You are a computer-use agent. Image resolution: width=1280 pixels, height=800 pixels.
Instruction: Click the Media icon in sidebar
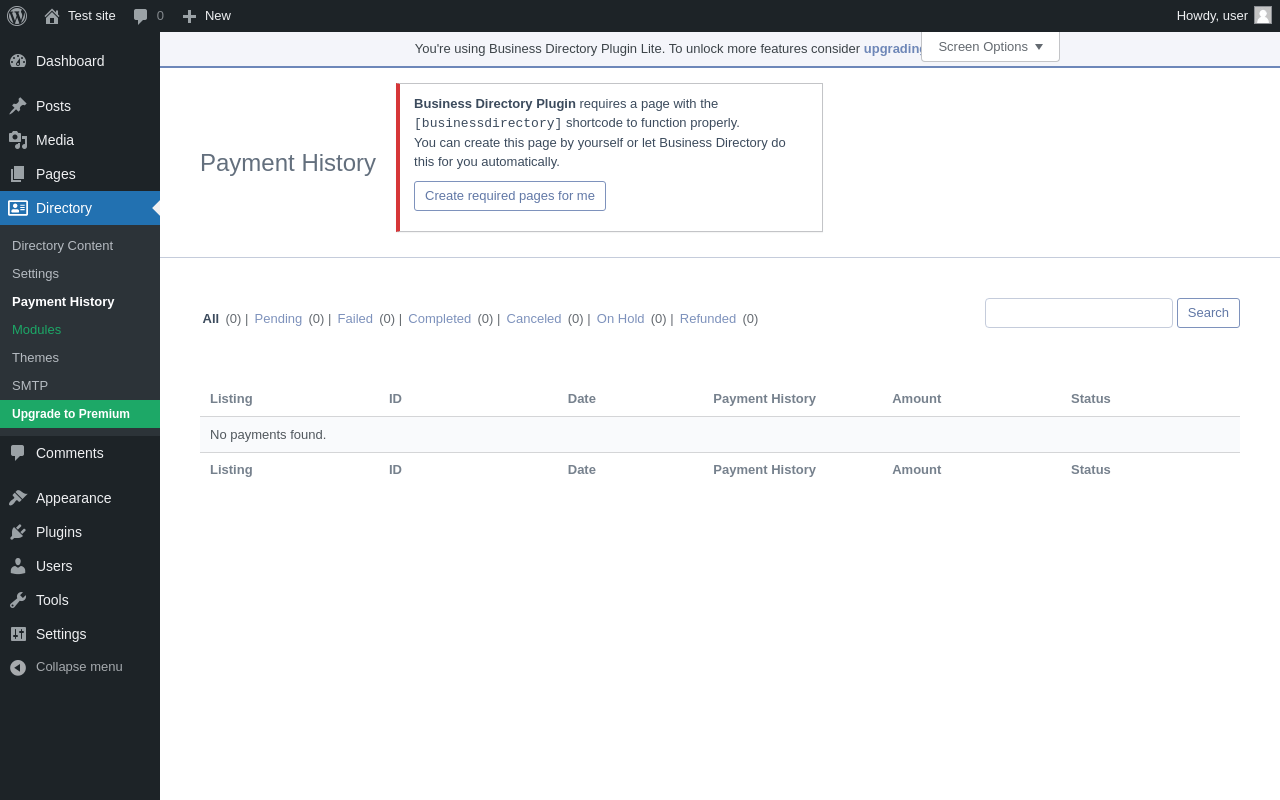point(18,140)
